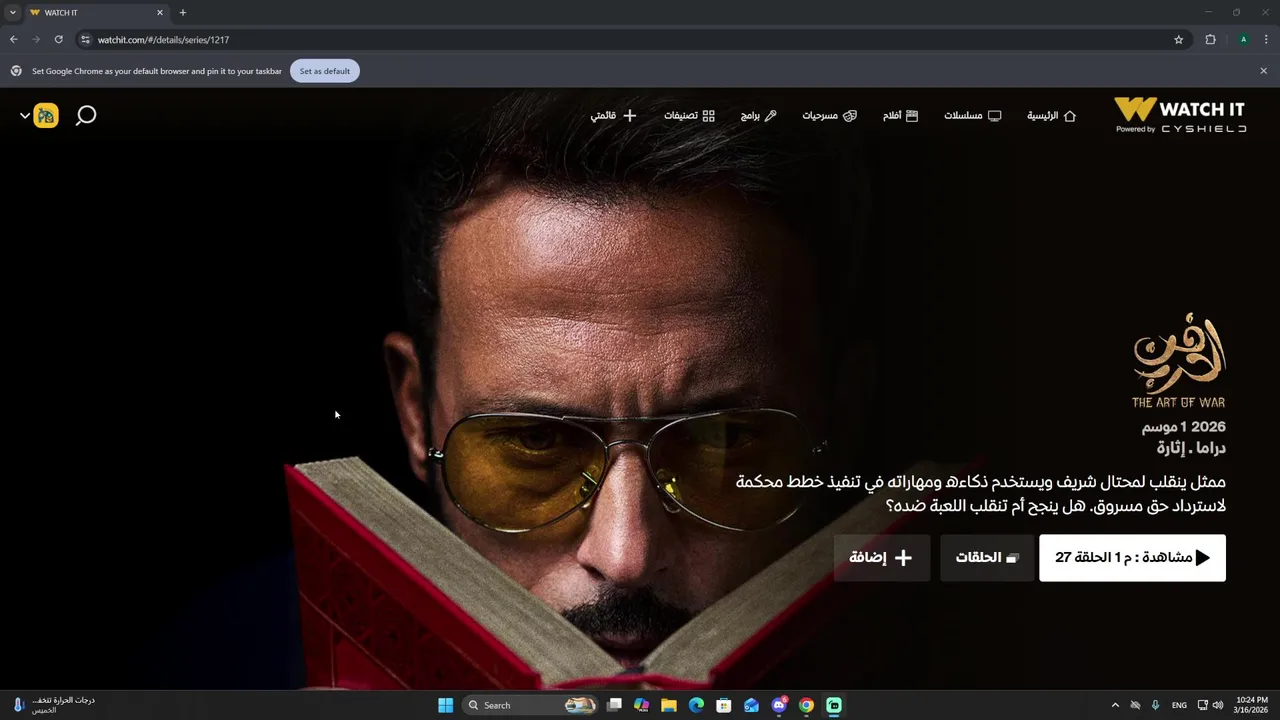Go to مسرحيات (Plays) section
Screen dimensions: 1280x720
pos(829,116)
